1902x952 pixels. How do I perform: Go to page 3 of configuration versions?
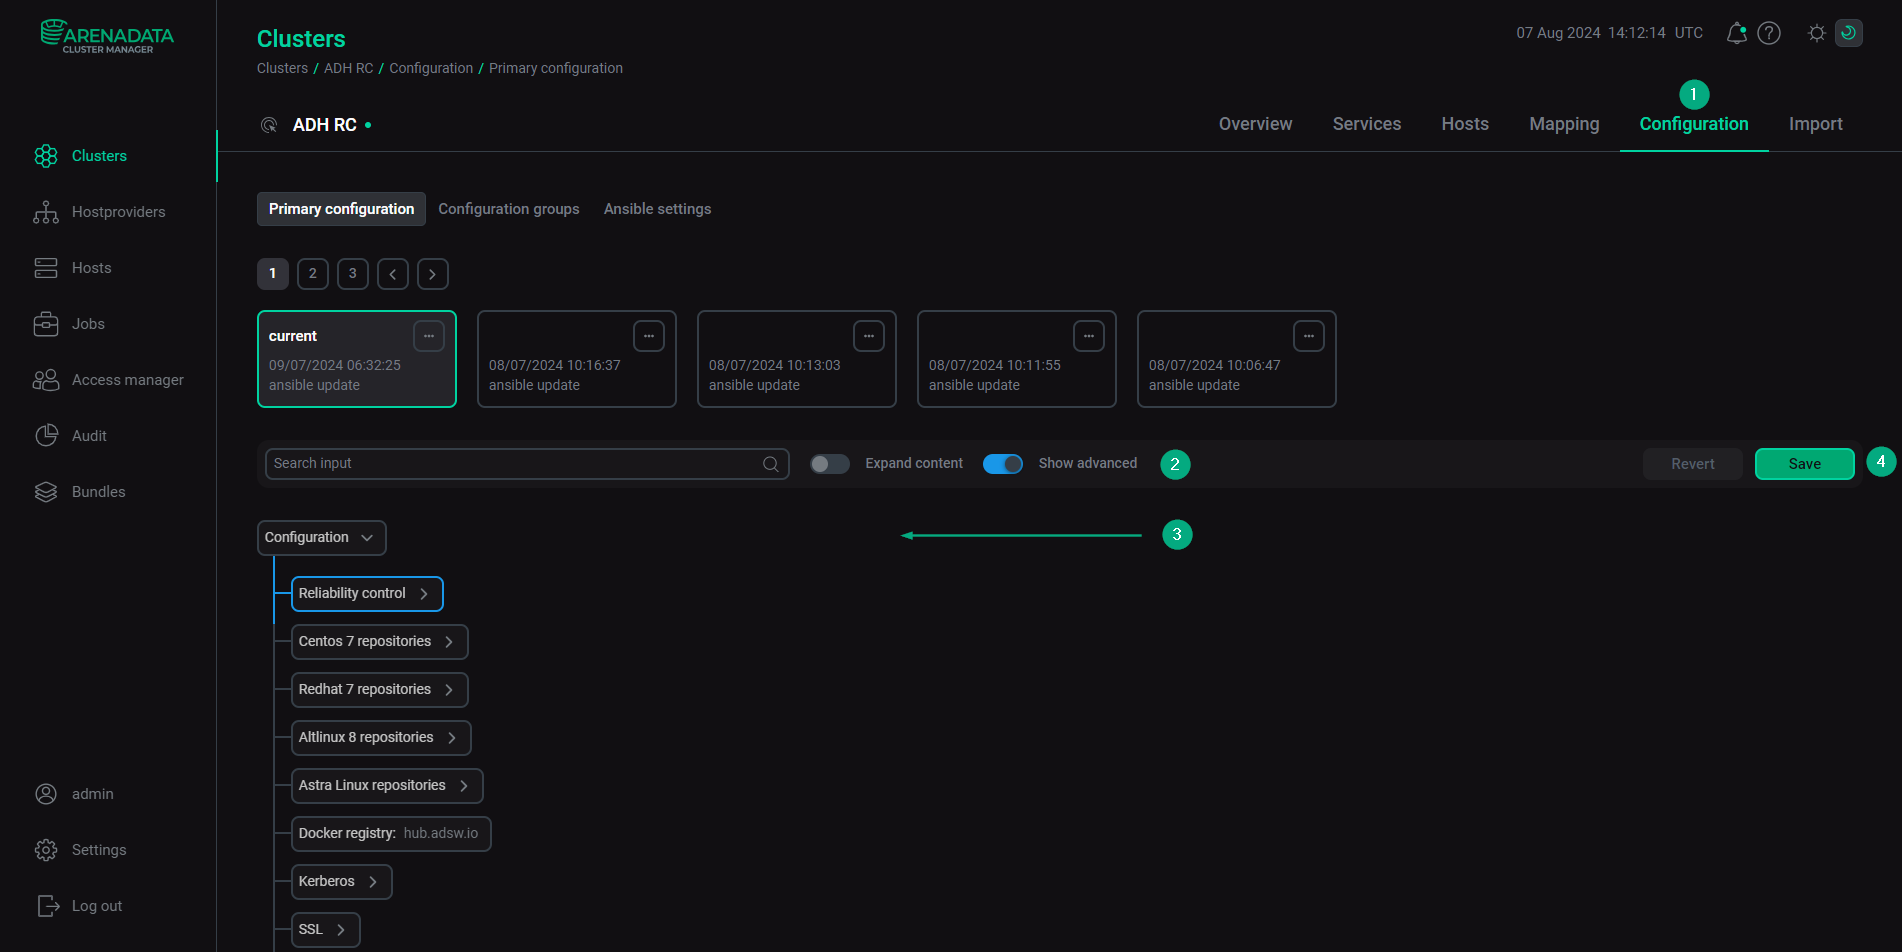352,273
